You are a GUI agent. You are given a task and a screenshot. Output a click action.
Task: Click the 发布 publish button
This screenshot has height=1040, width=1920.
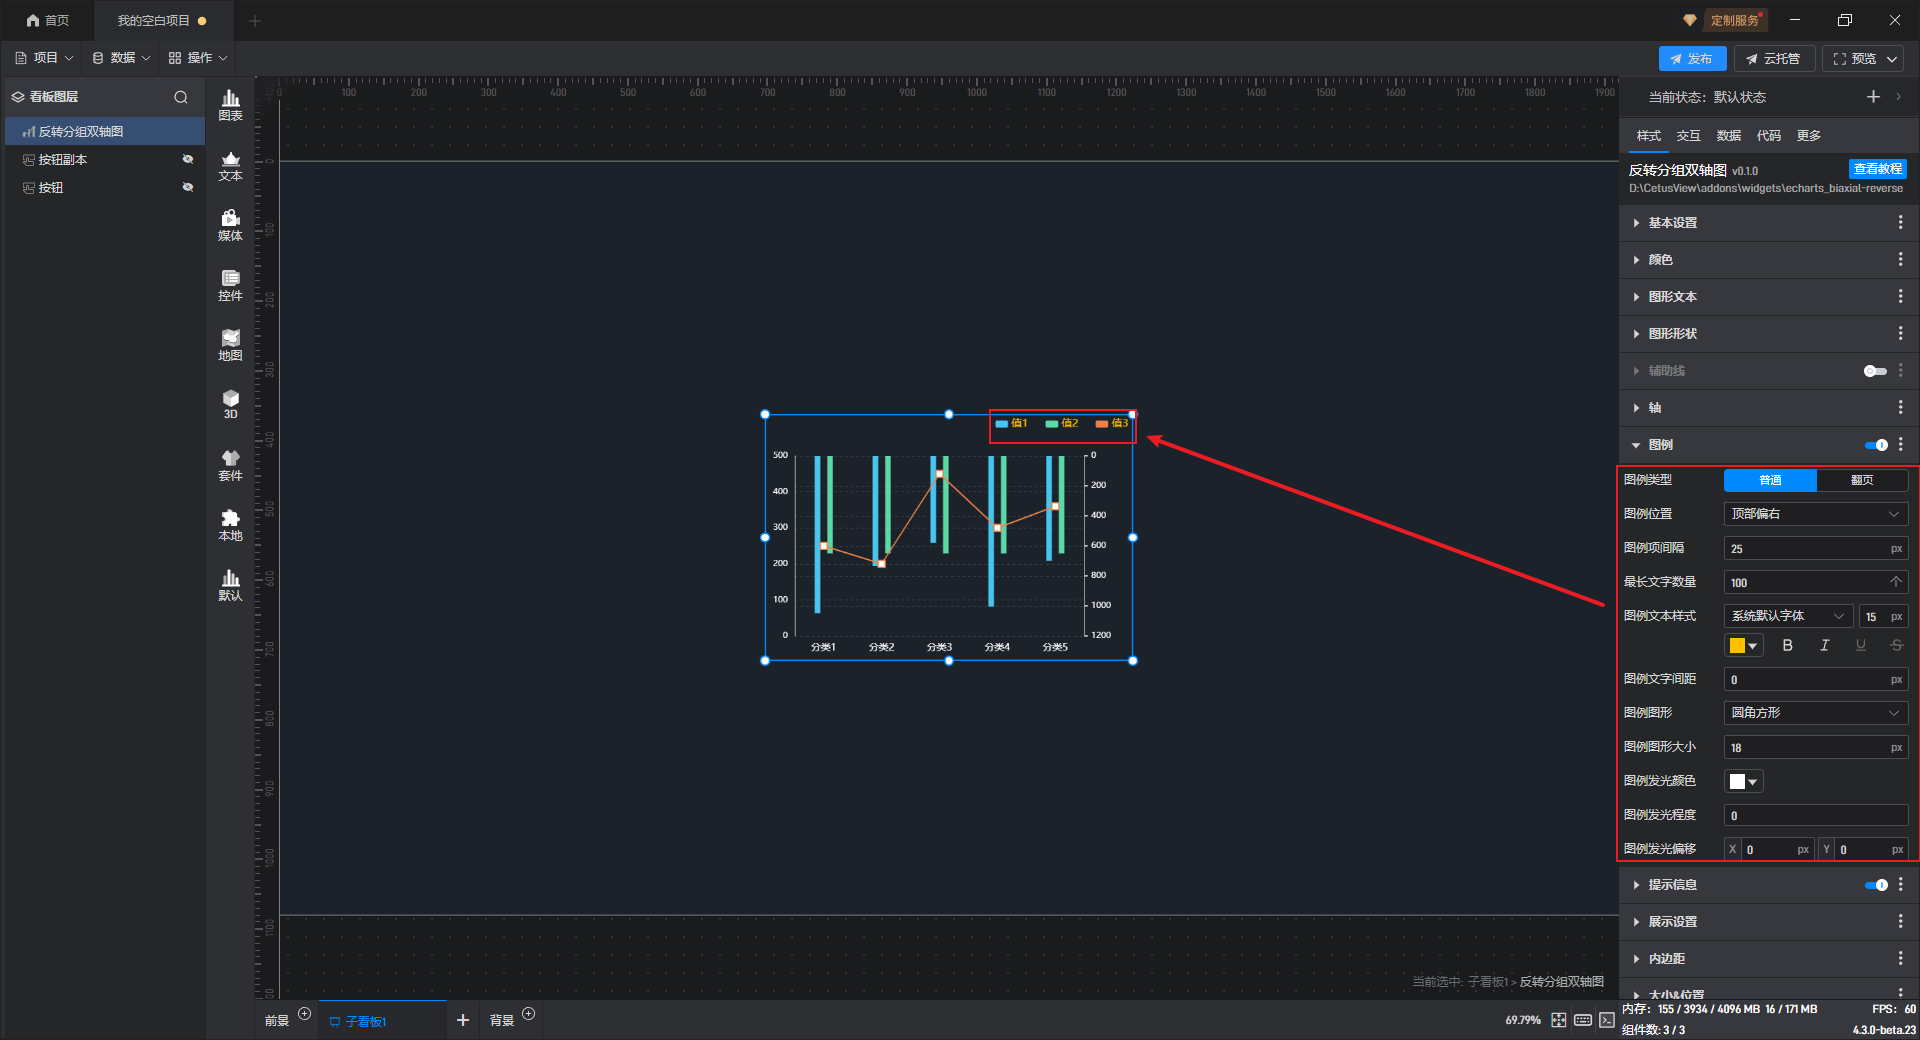click(x=1692, y=59)
